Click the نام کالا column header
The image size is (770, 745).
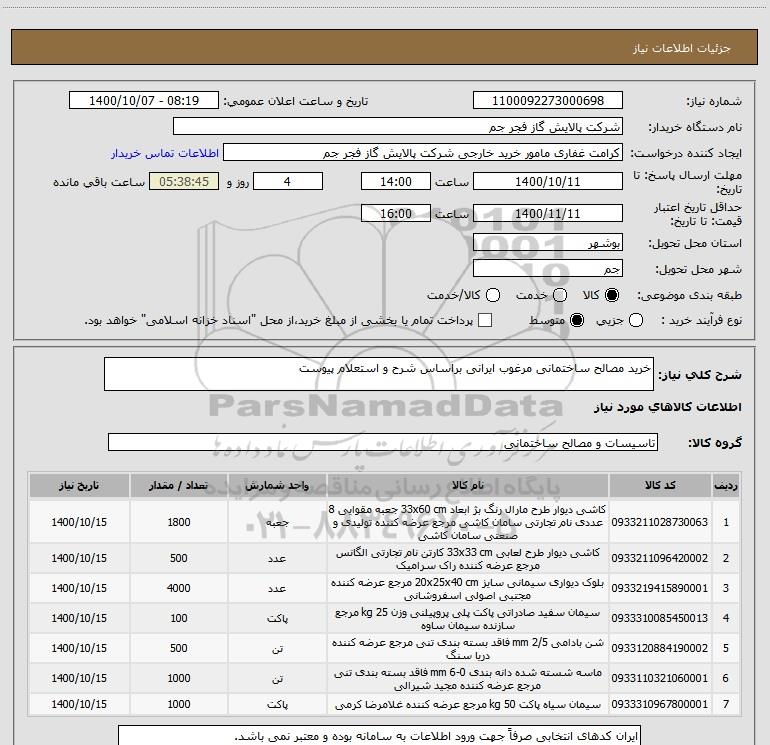pos(468,485)
